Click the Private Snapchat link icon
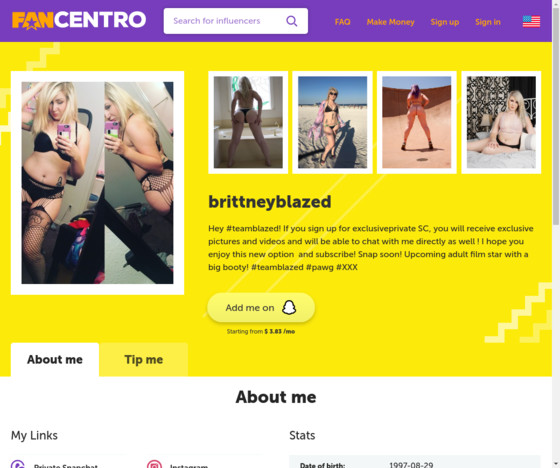The width and height of the screenshot is (560, 468). (x=18, y=464)
